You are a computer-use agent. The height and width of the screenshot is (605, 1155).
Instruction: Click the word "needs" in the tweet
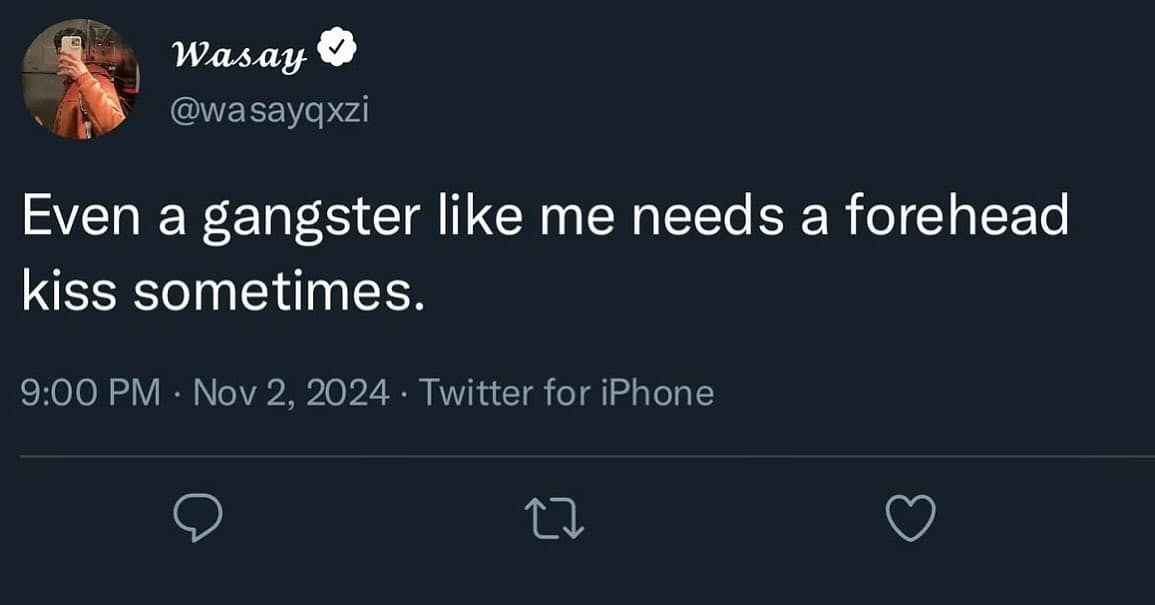point(723,218)
